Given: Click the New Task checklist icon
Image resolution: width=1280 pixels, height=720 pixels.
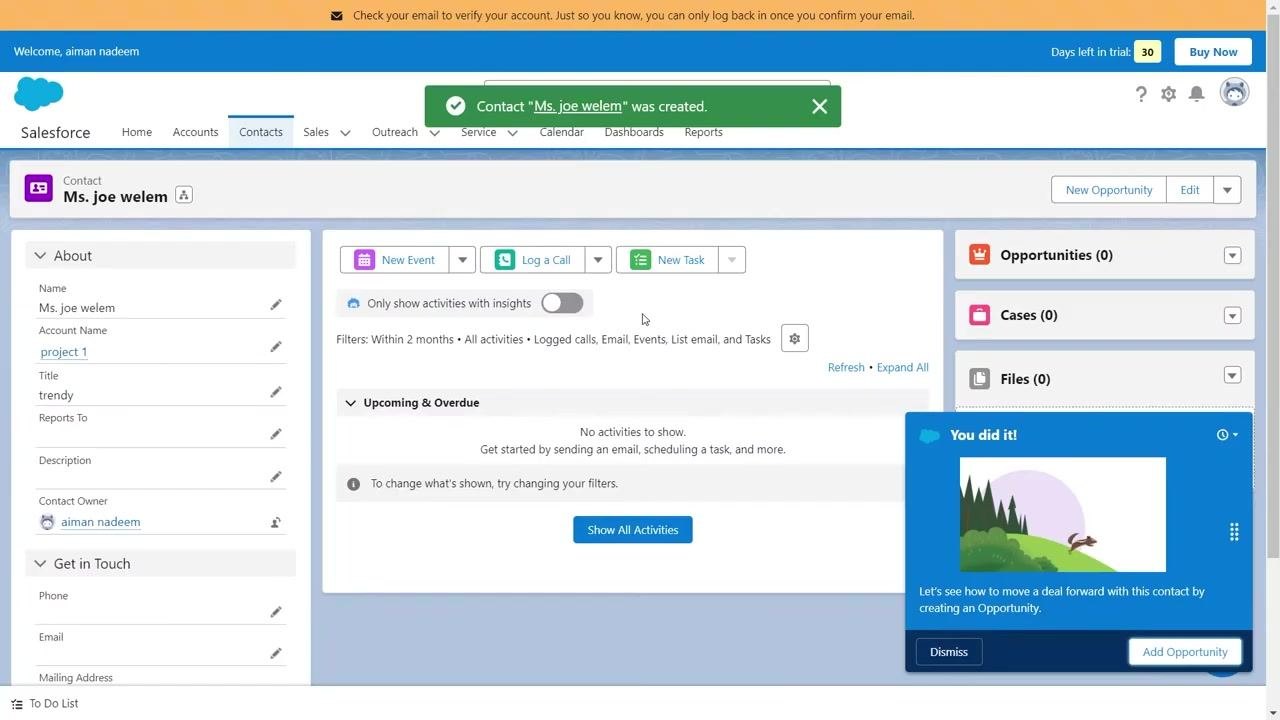Looking at the screenshot, I should pyautogui.click(x=640, y=260).
